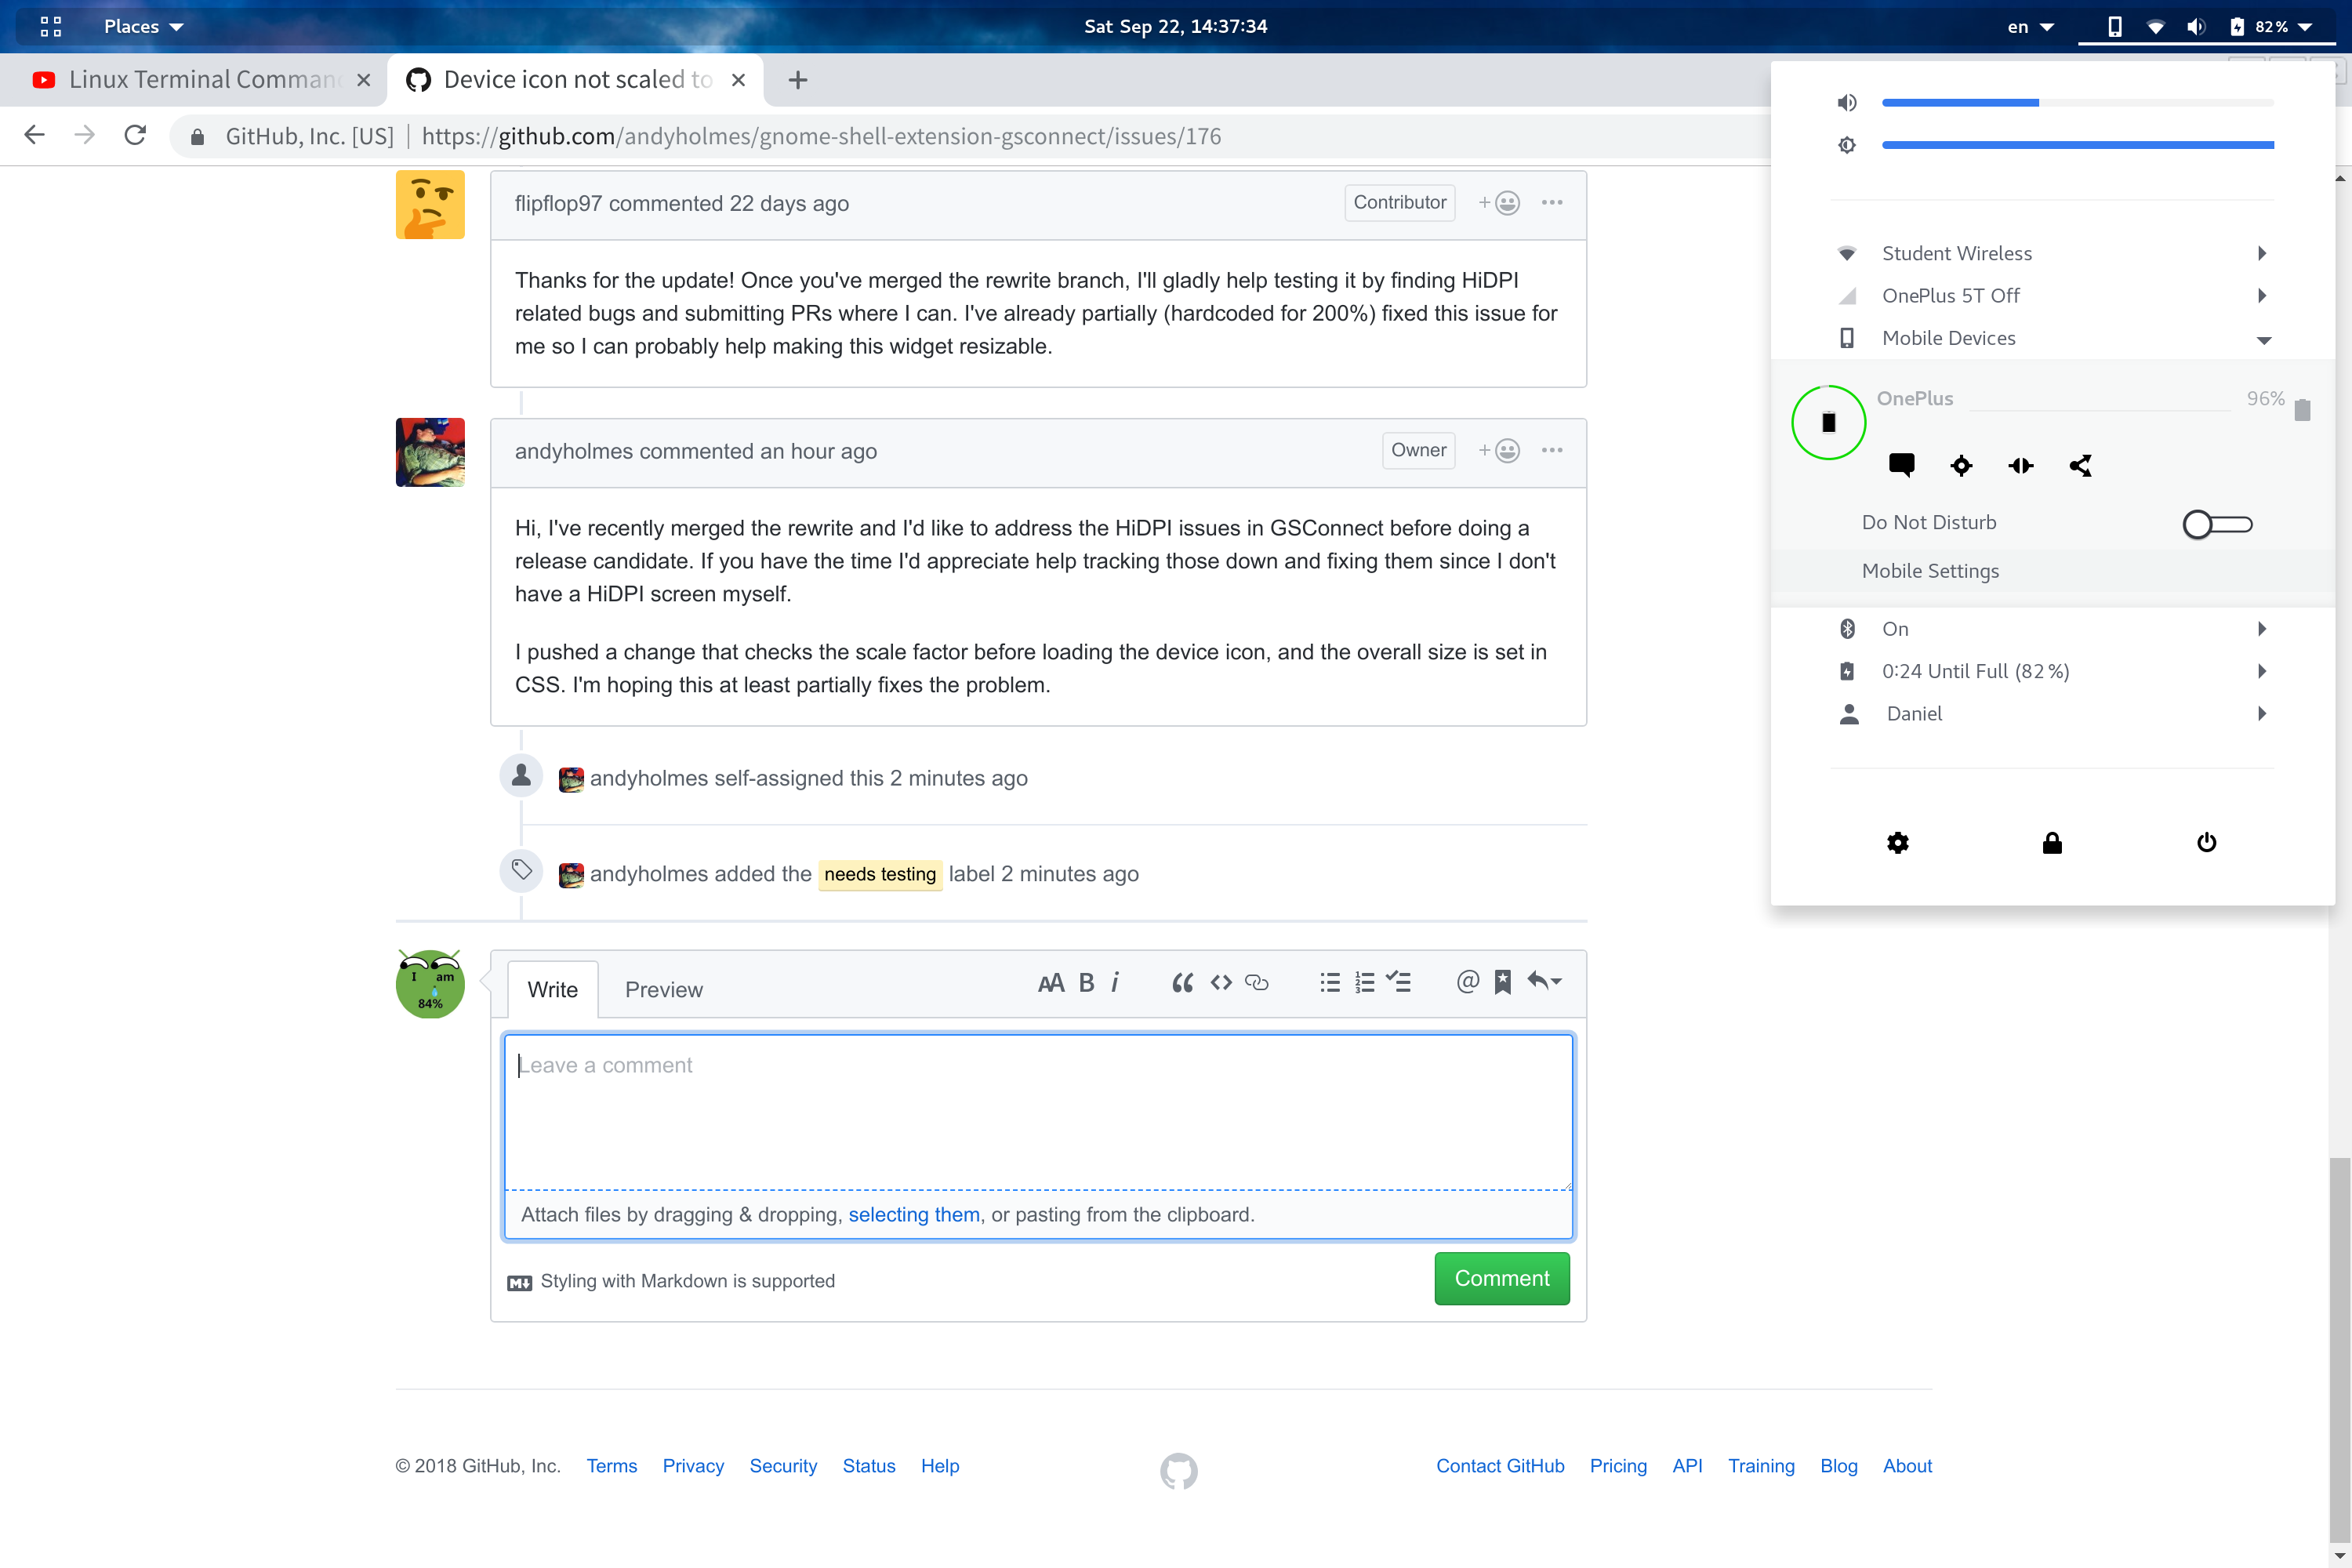This screenshot has width=2352, height=1568.
Task: Add header text formatting
Action: point(1051,983)
